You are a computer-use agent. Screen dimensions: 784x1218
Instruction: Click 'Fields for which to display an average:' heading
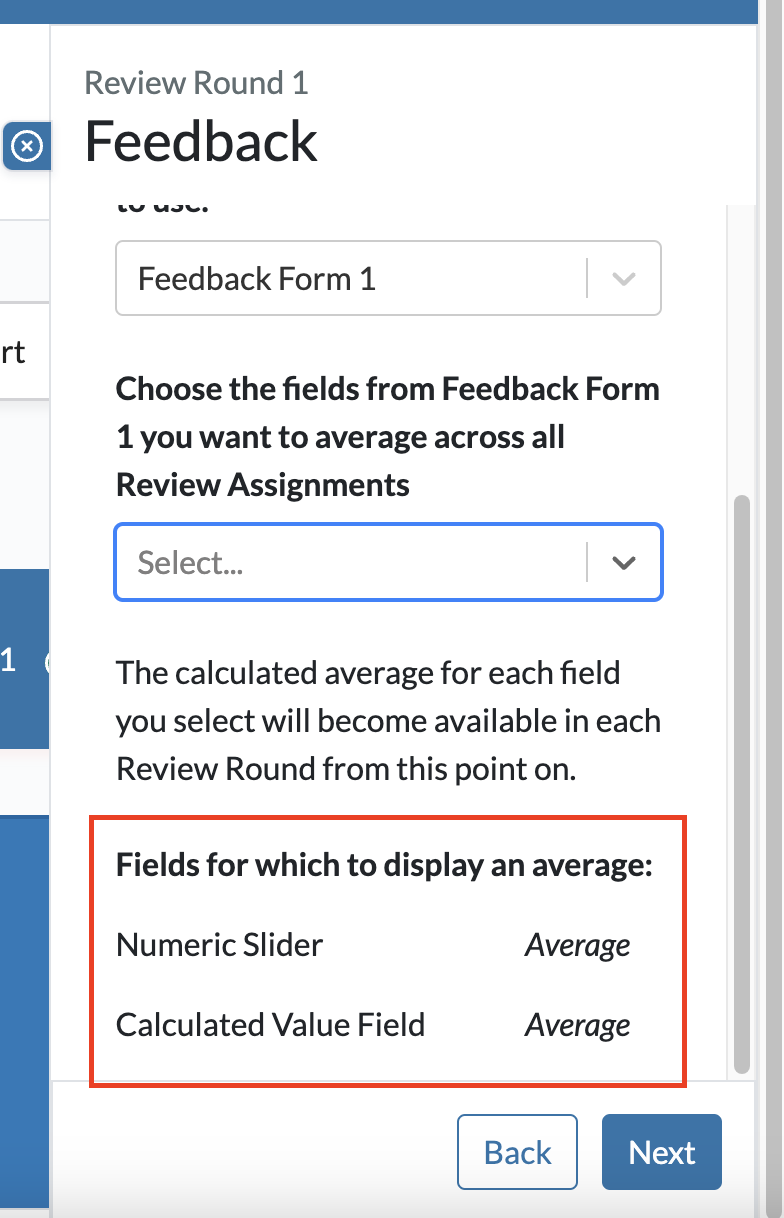point(384,865)
